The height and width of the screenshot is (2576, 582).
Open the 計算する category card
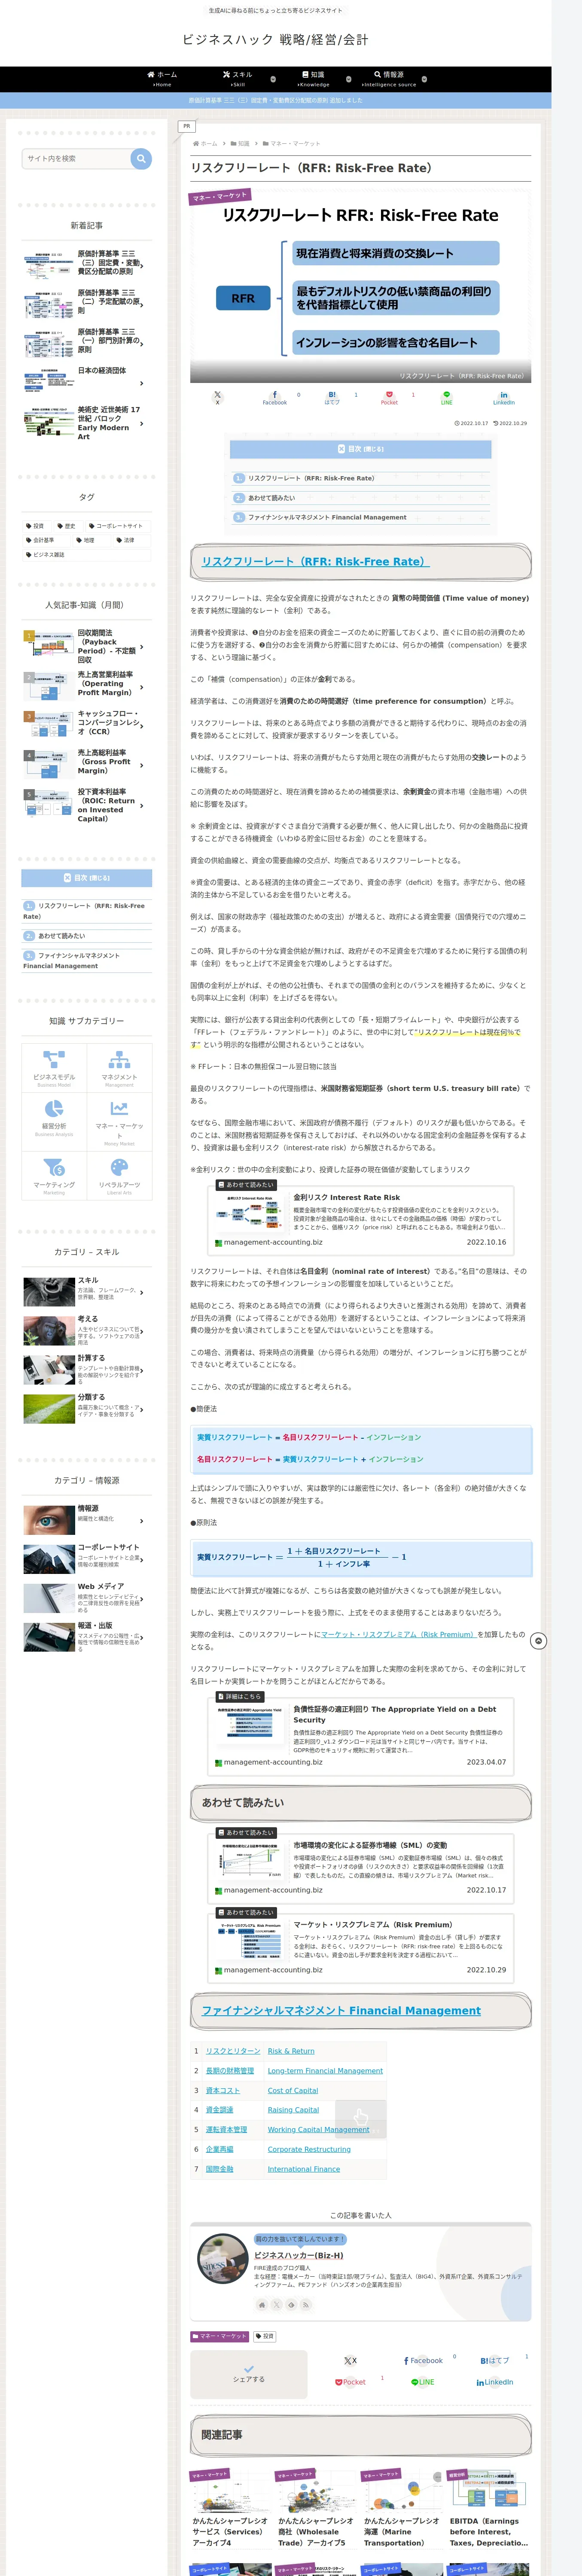(87, 1369)
